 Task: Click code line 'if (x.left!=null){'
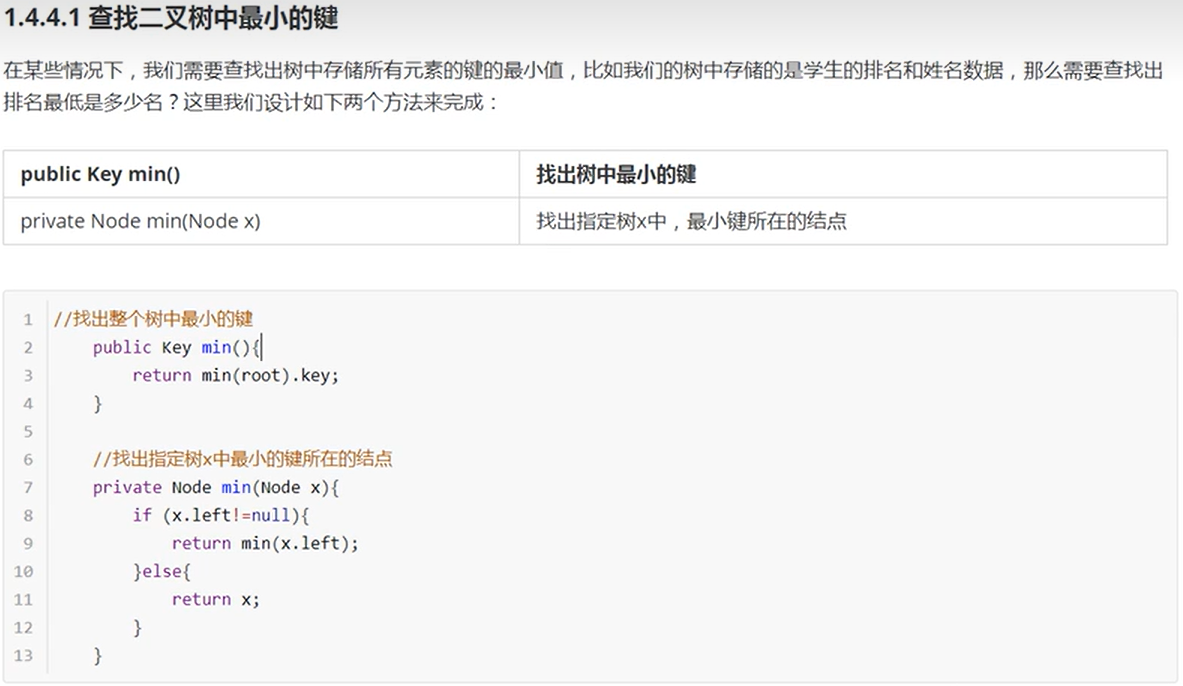pyautogui.click(x=220, y=515)
